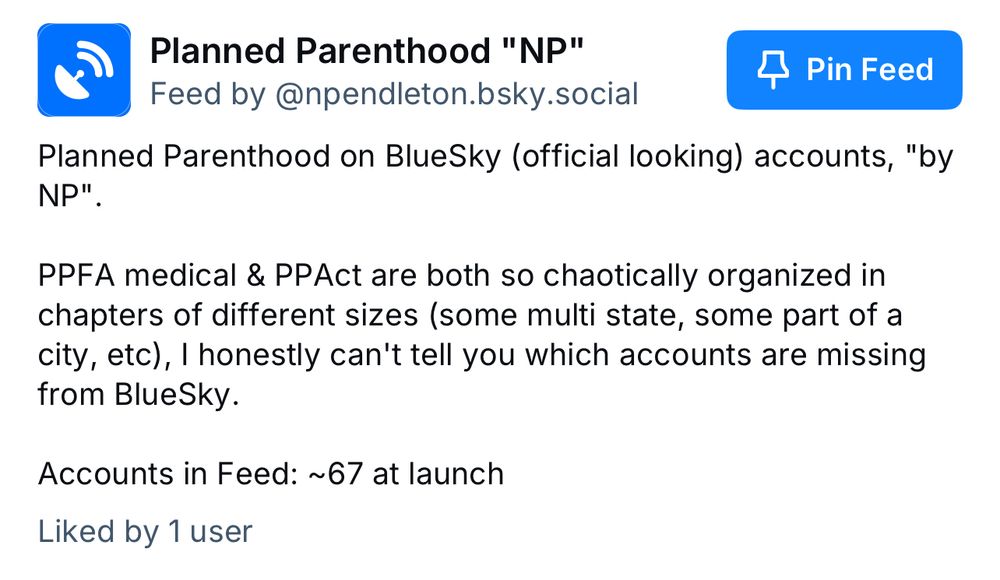The height and width of the screenshot is (580, 1000).
Task: Click the "Pin Feed" label text
Action: pyautogui.click(x=869, y=70)
